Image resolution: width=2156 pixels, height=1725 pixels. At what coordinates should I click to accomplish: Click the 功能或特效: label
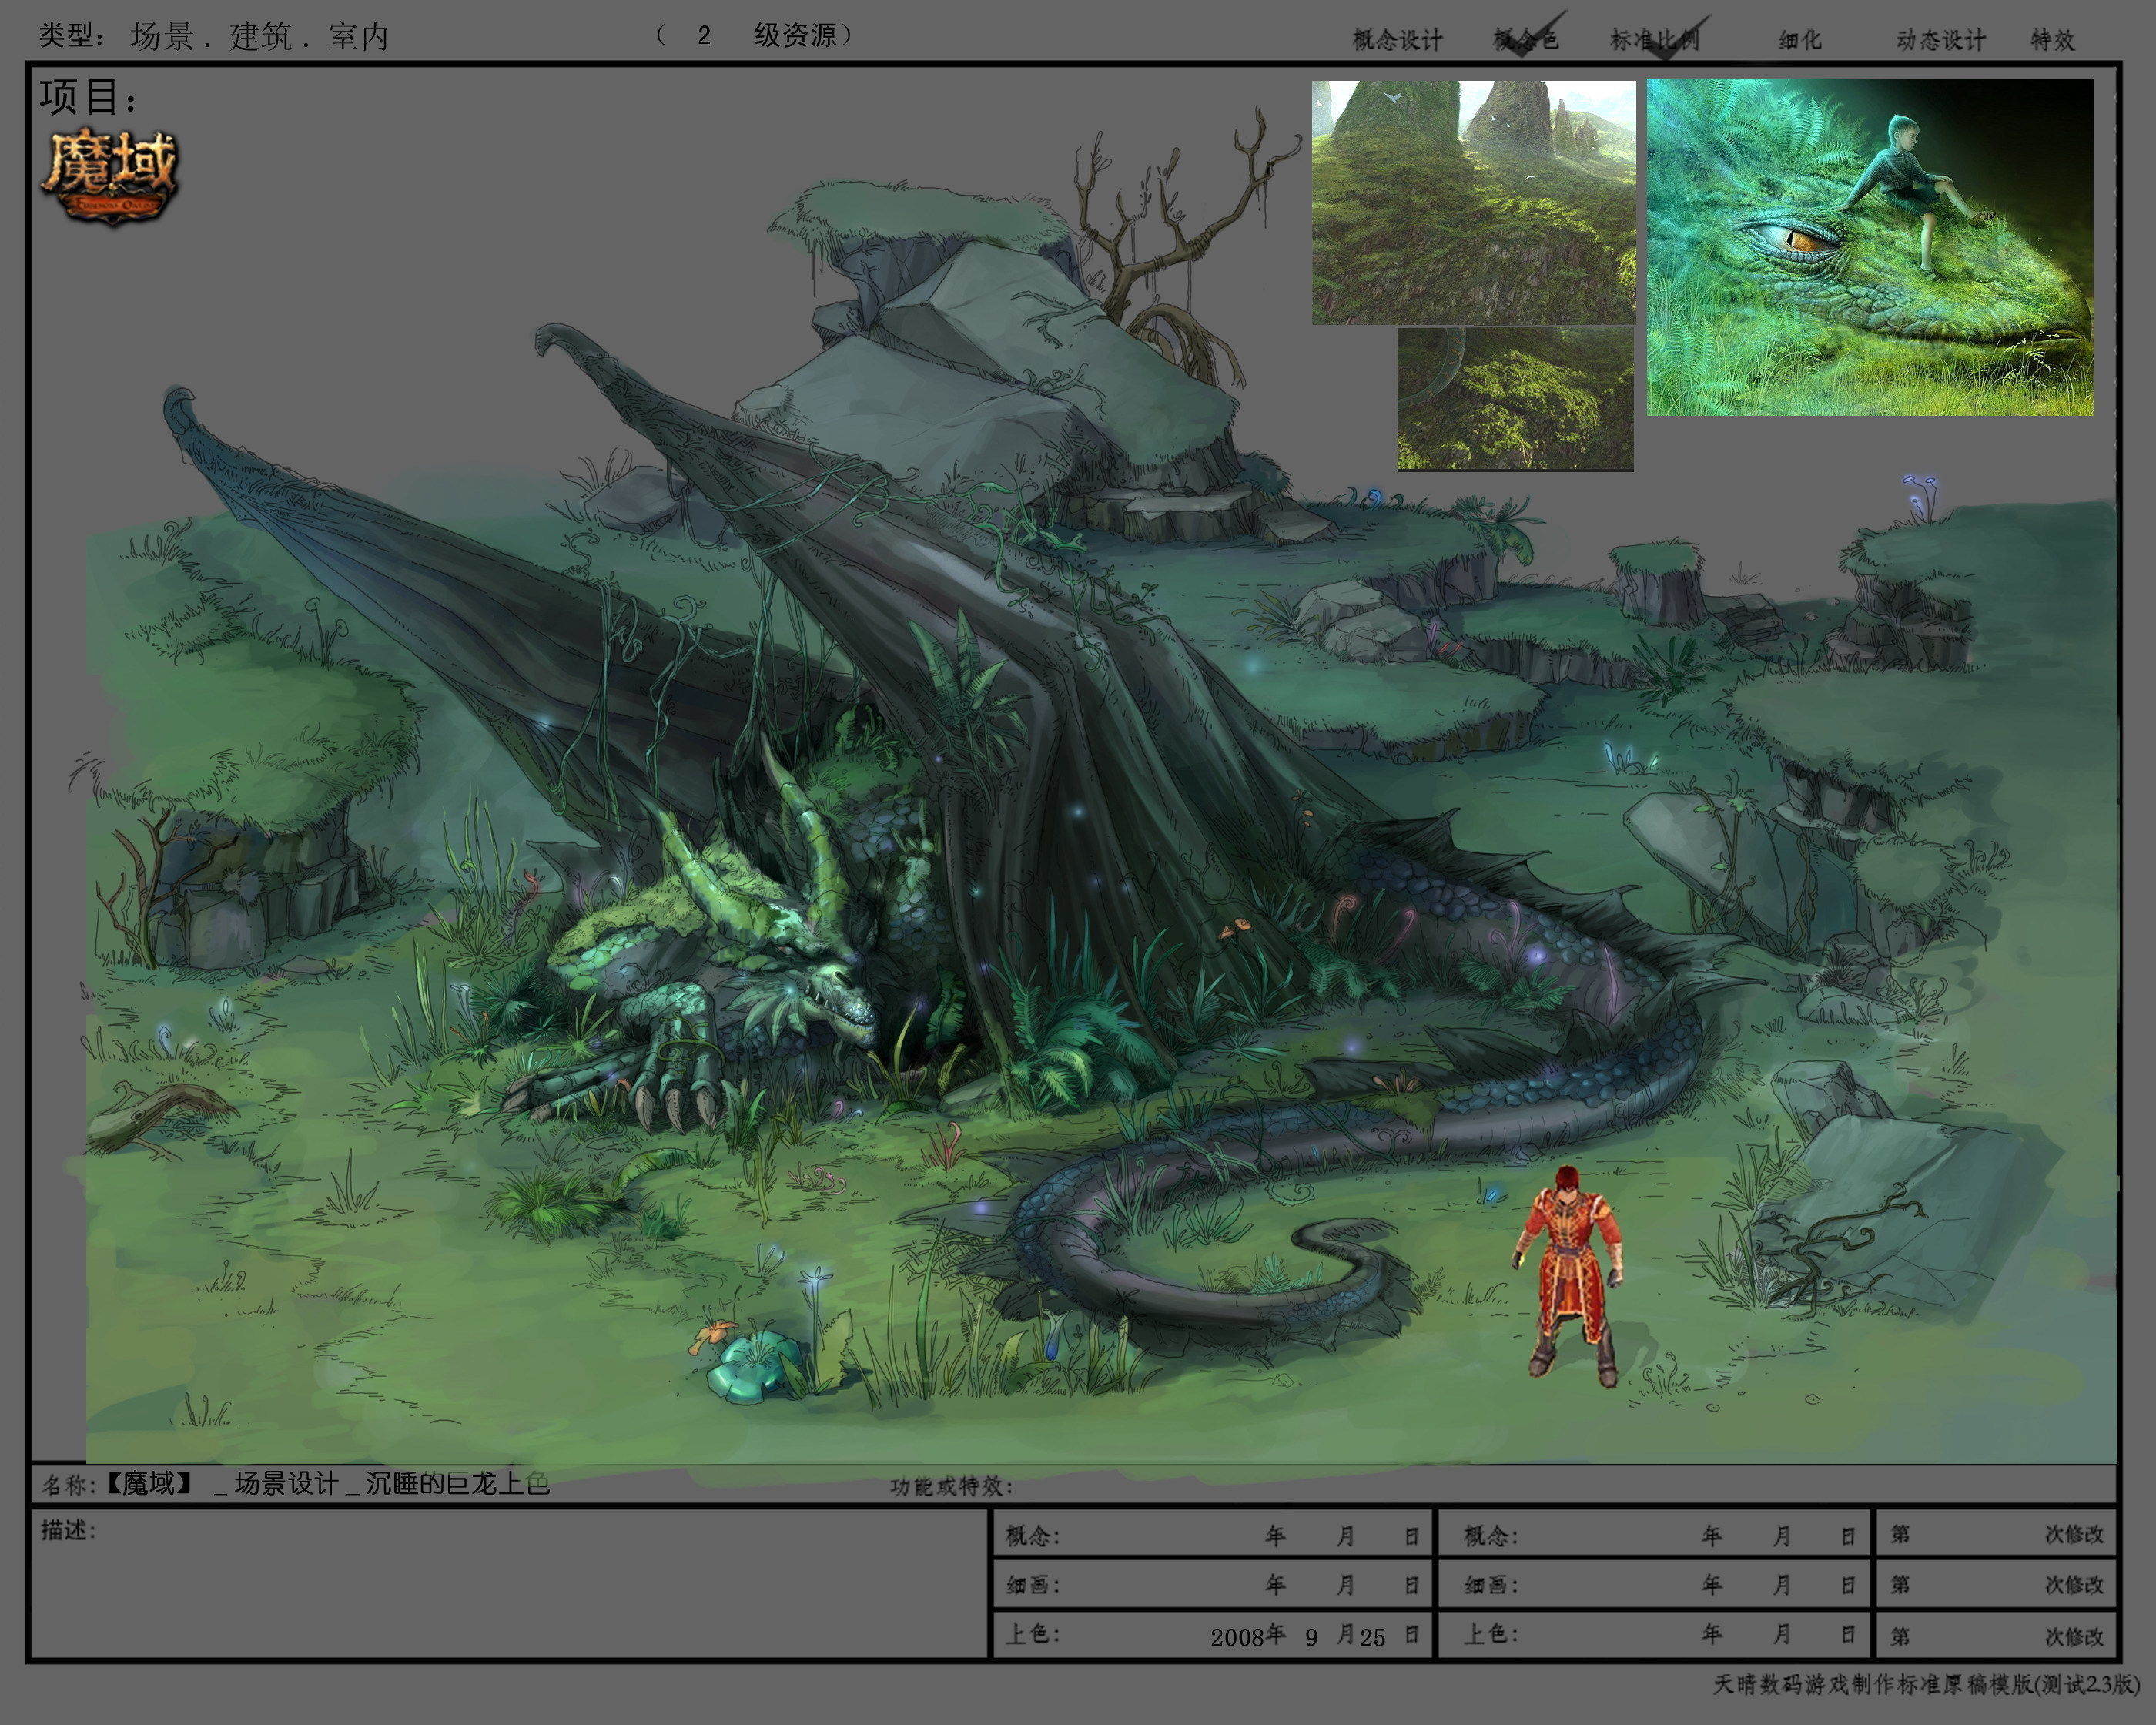(951, 1486)
